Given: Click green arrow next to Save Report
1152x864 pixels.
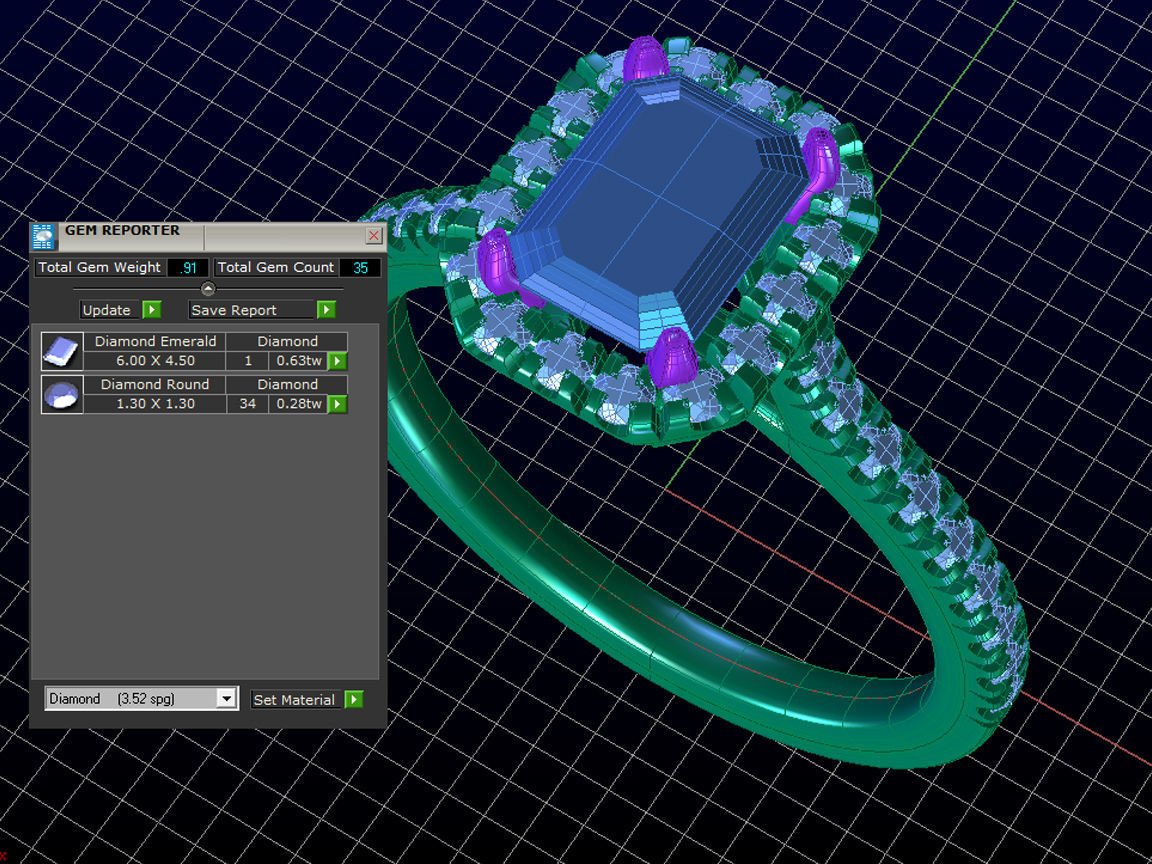Looking at the screenshot, I should tap(326, 310).
